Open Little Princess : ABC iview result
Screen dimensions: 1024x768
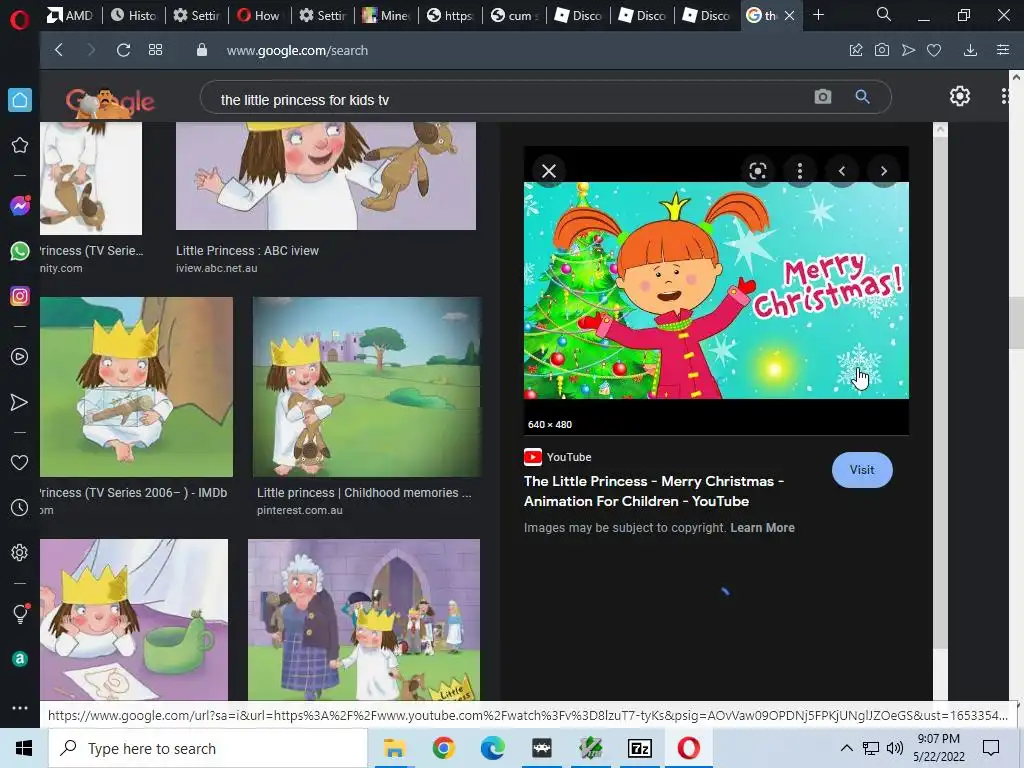247,251
